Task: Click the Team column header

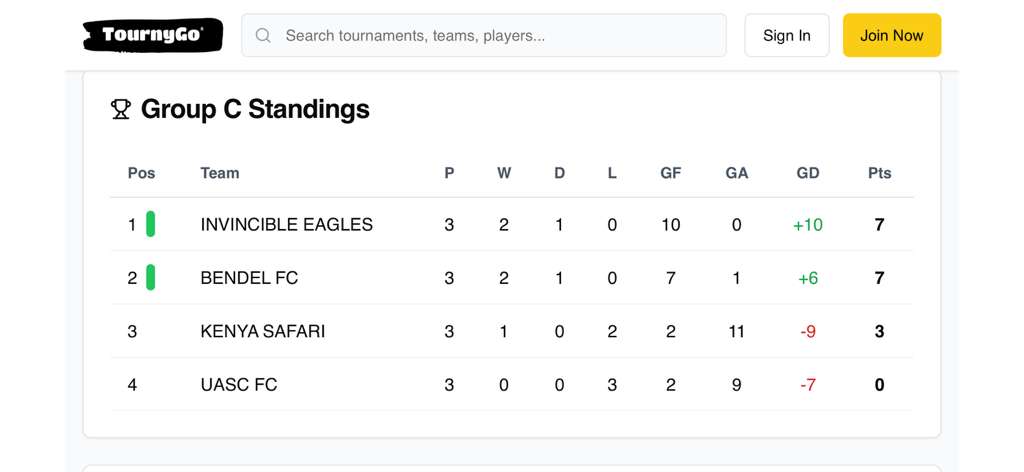Action: pyautogui.click(x=219, y=173)
